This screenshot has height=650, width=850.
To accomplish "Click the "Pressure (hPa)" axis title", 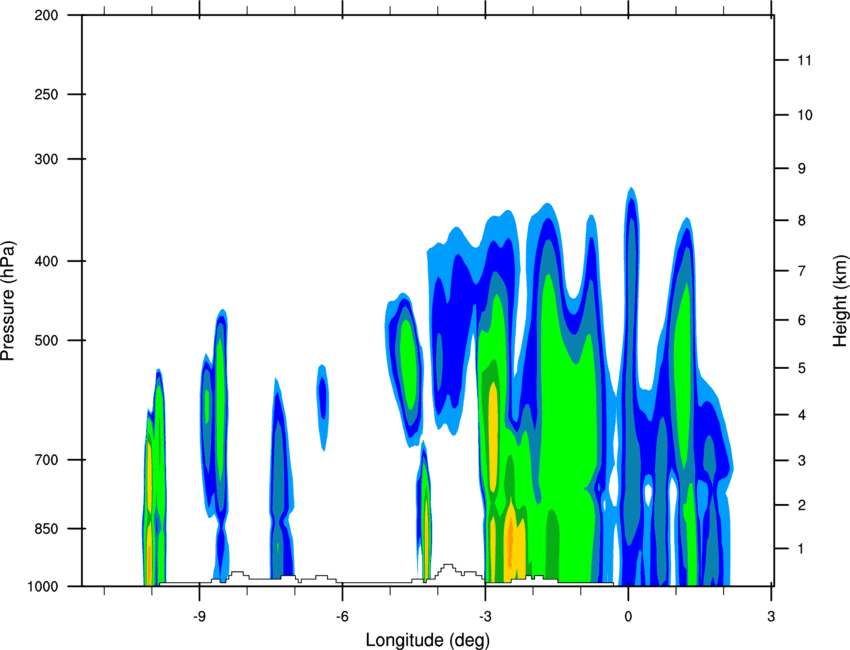I will 8,301.
